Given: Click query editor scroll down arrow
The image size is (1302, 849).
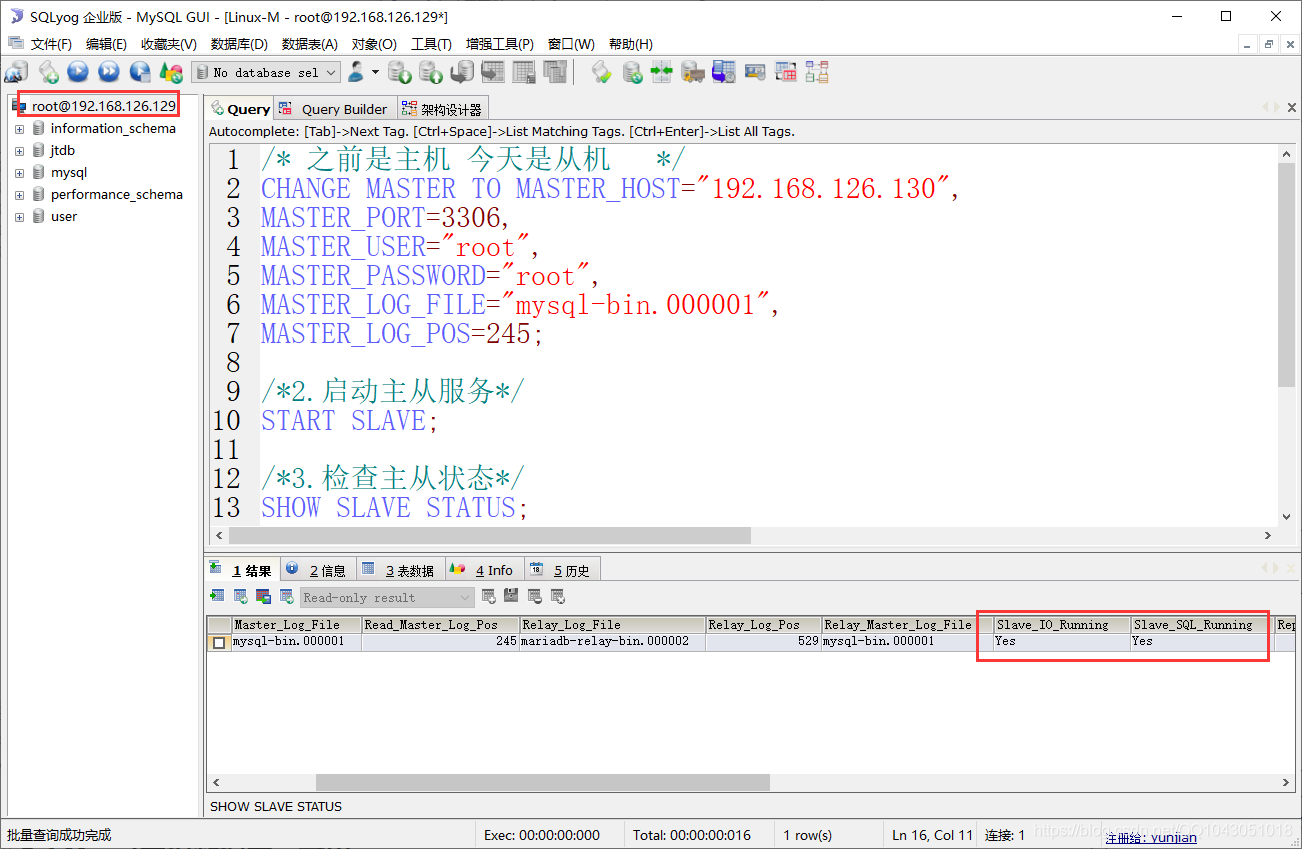Looking at the screenshot, I should (1286, 517).
